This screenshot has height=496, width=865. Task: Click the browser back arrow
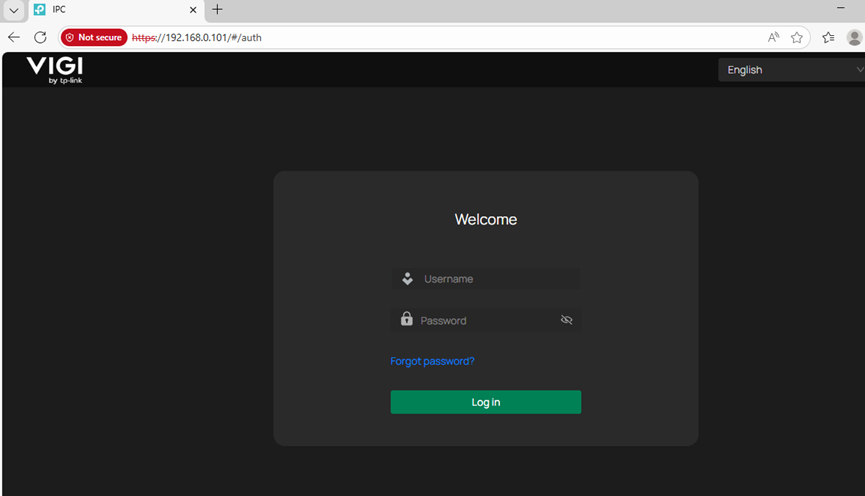point(14,38)
